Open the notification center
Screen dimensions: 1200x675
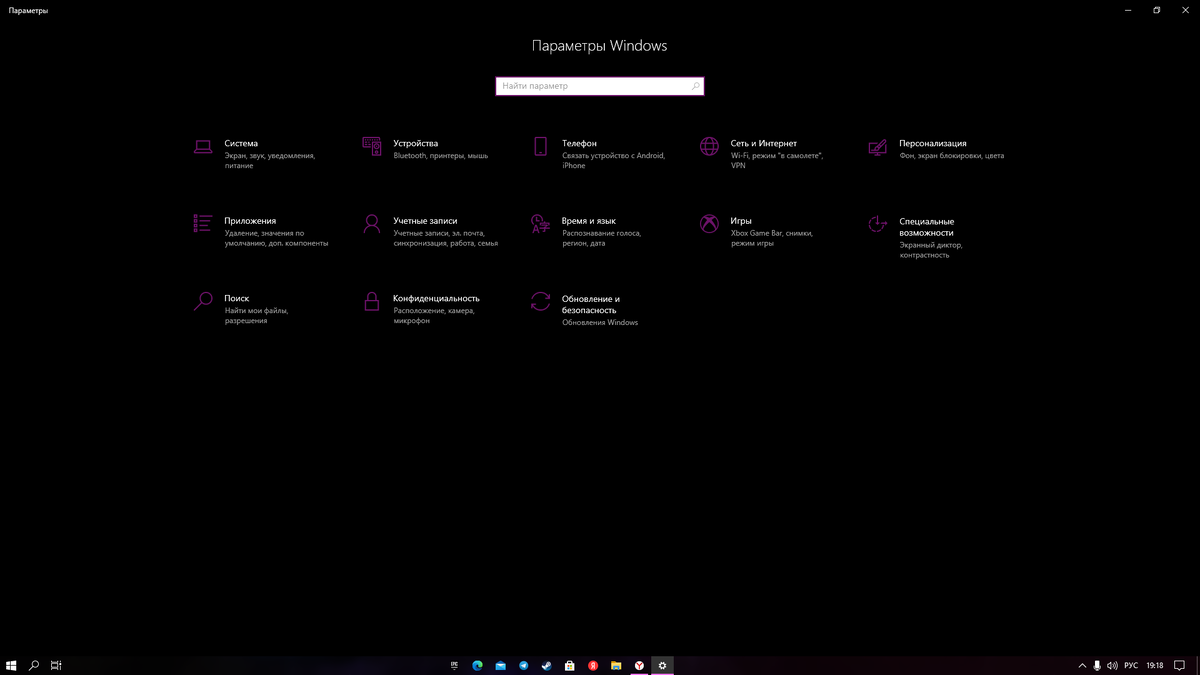pyautogui.click(x=1179, y=665)
